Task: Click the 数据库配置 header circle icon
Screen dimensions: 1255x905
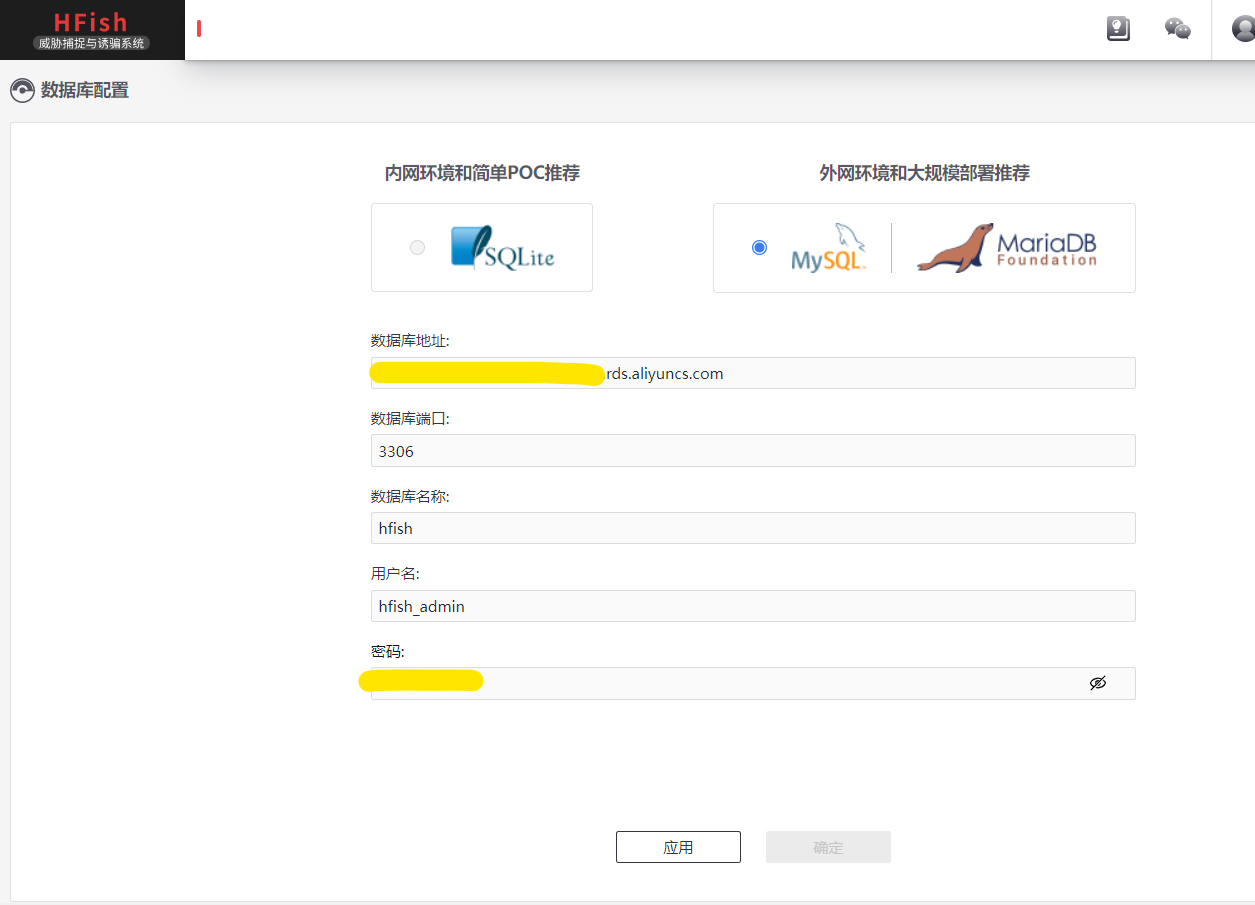Action: click(x=22, y=91)
